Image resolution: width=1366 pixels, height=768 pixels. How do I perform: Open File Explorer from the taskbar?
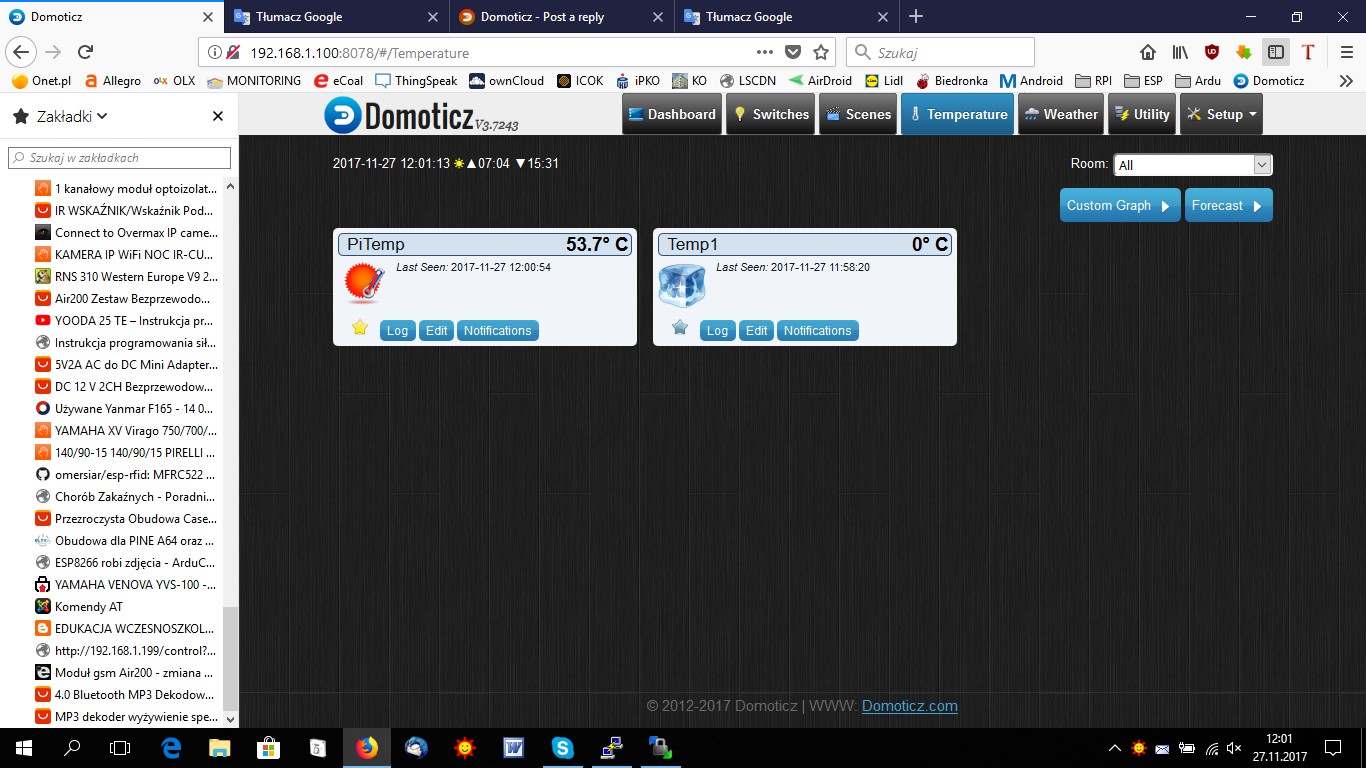coord(220,747)
